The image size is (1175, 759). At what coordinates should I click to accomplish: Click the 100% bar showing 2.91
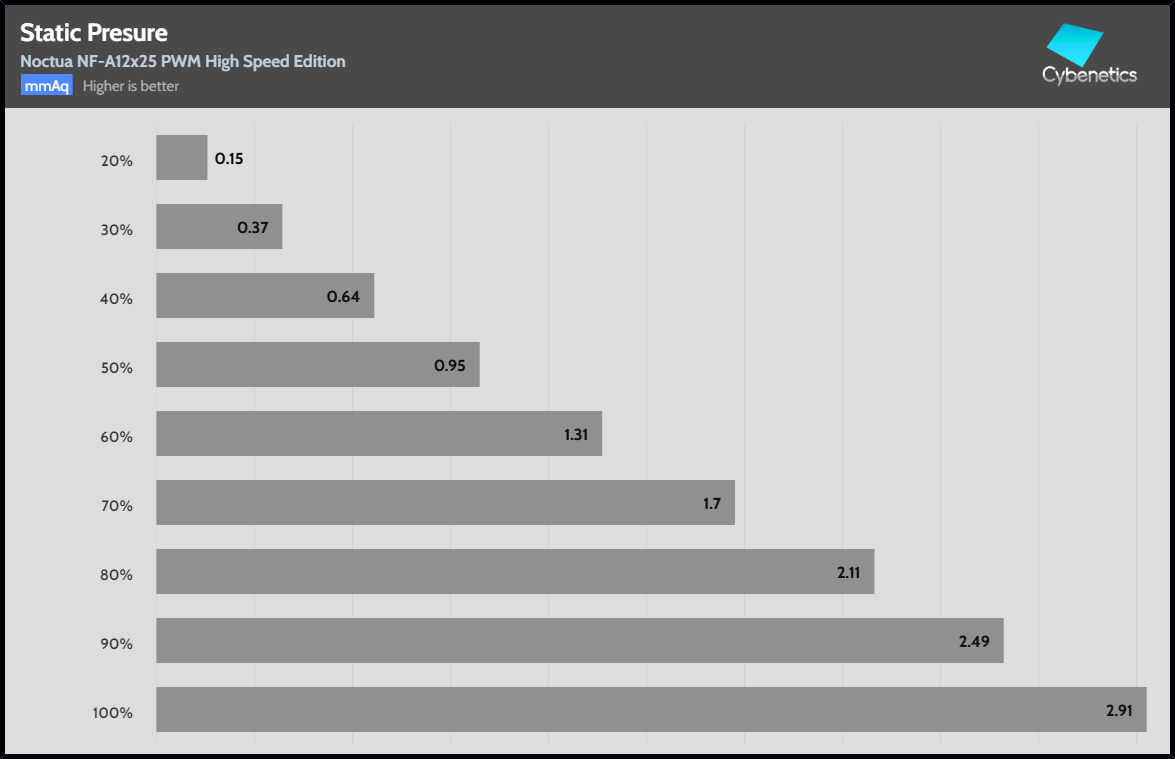tap(650, 709)
